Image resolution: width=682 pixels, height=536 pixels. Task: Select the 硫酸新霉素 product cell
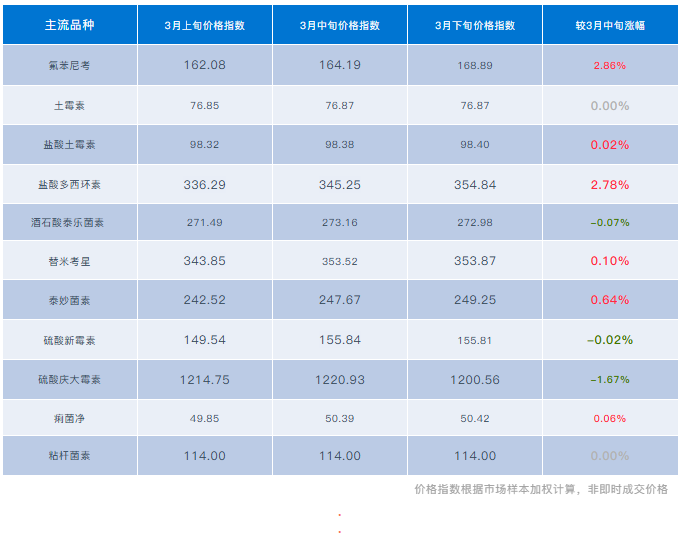[68, 340]
